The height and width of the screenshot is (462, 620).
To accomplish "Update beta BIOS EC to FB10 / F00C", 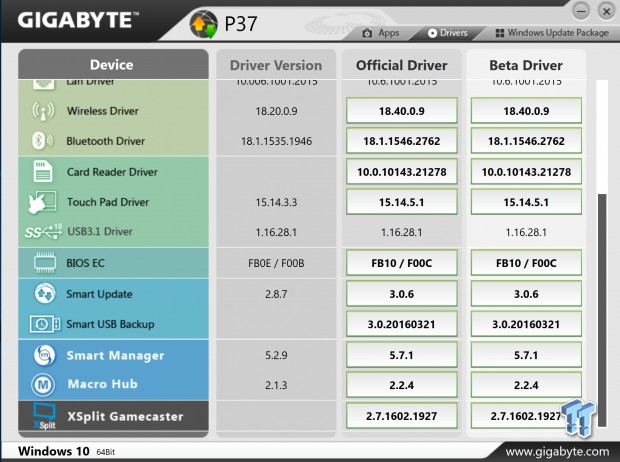I will coord(526,263).
